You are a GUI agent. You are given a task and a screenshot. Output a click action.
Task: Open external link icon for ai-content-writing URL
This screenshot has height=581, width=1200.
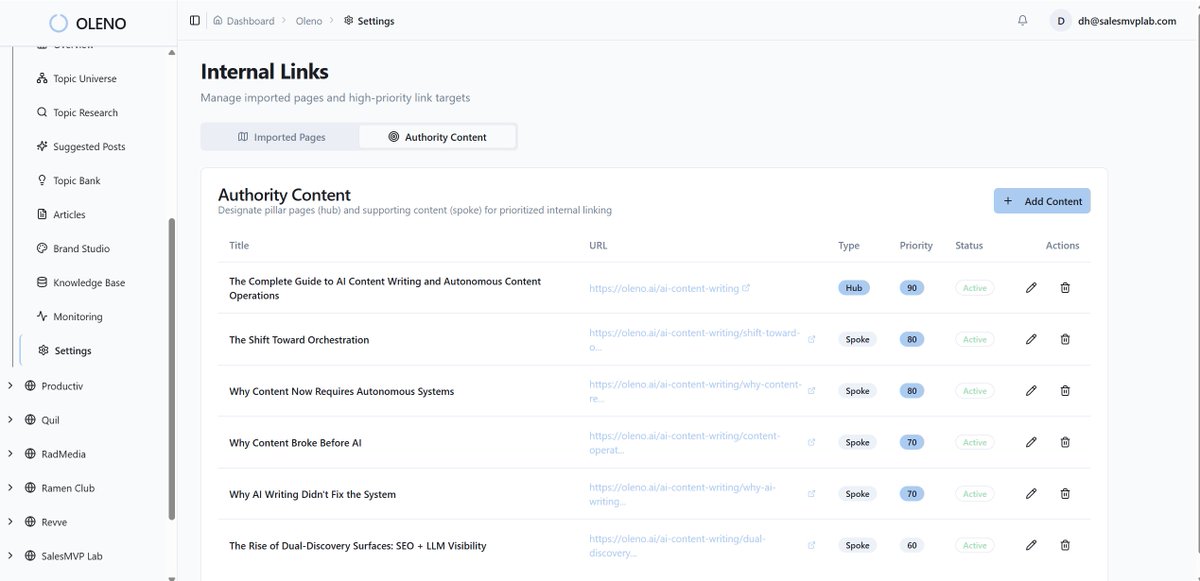tap(746, 288)
